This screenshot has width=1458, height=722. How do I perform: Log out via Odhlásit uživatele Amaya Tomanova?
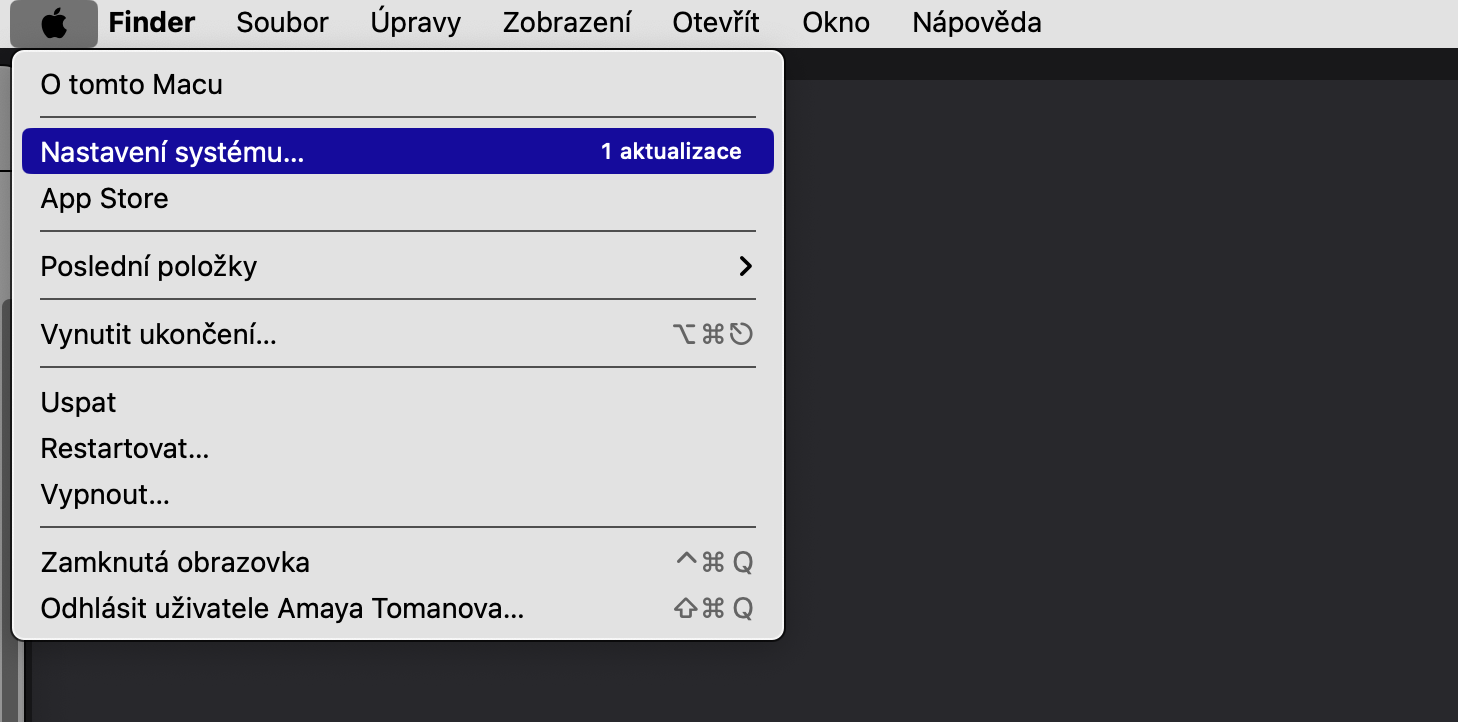tap(282, 609)
